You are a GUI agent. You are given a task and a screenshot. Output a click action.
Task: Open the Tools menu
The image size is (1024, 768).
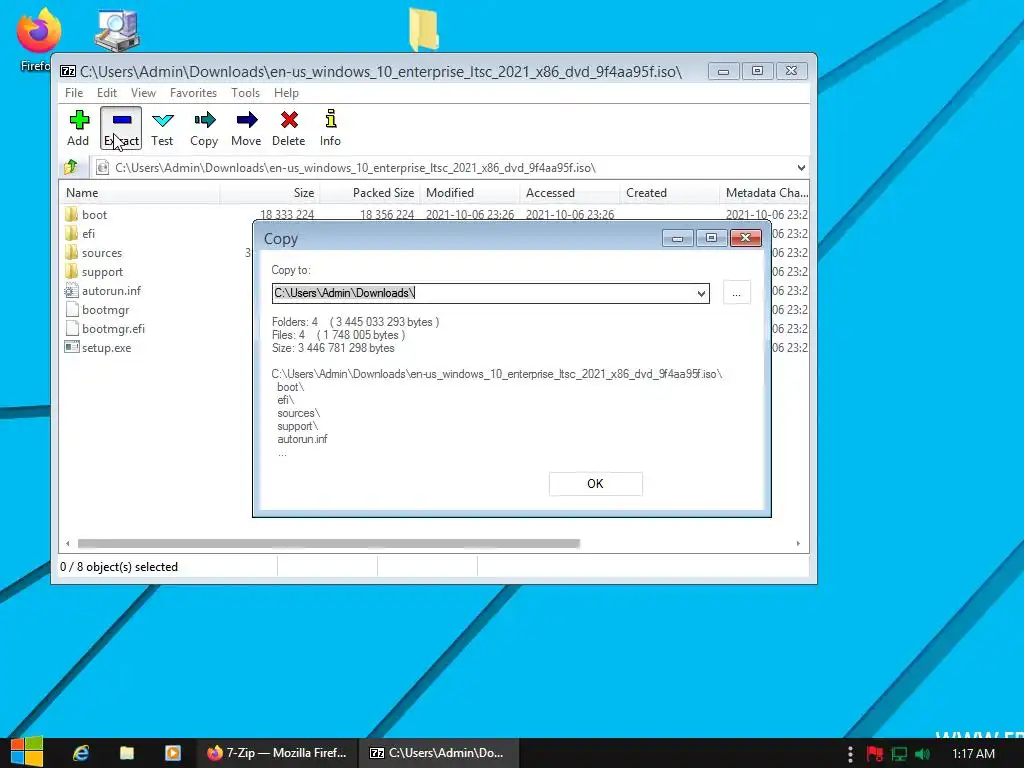246,93
